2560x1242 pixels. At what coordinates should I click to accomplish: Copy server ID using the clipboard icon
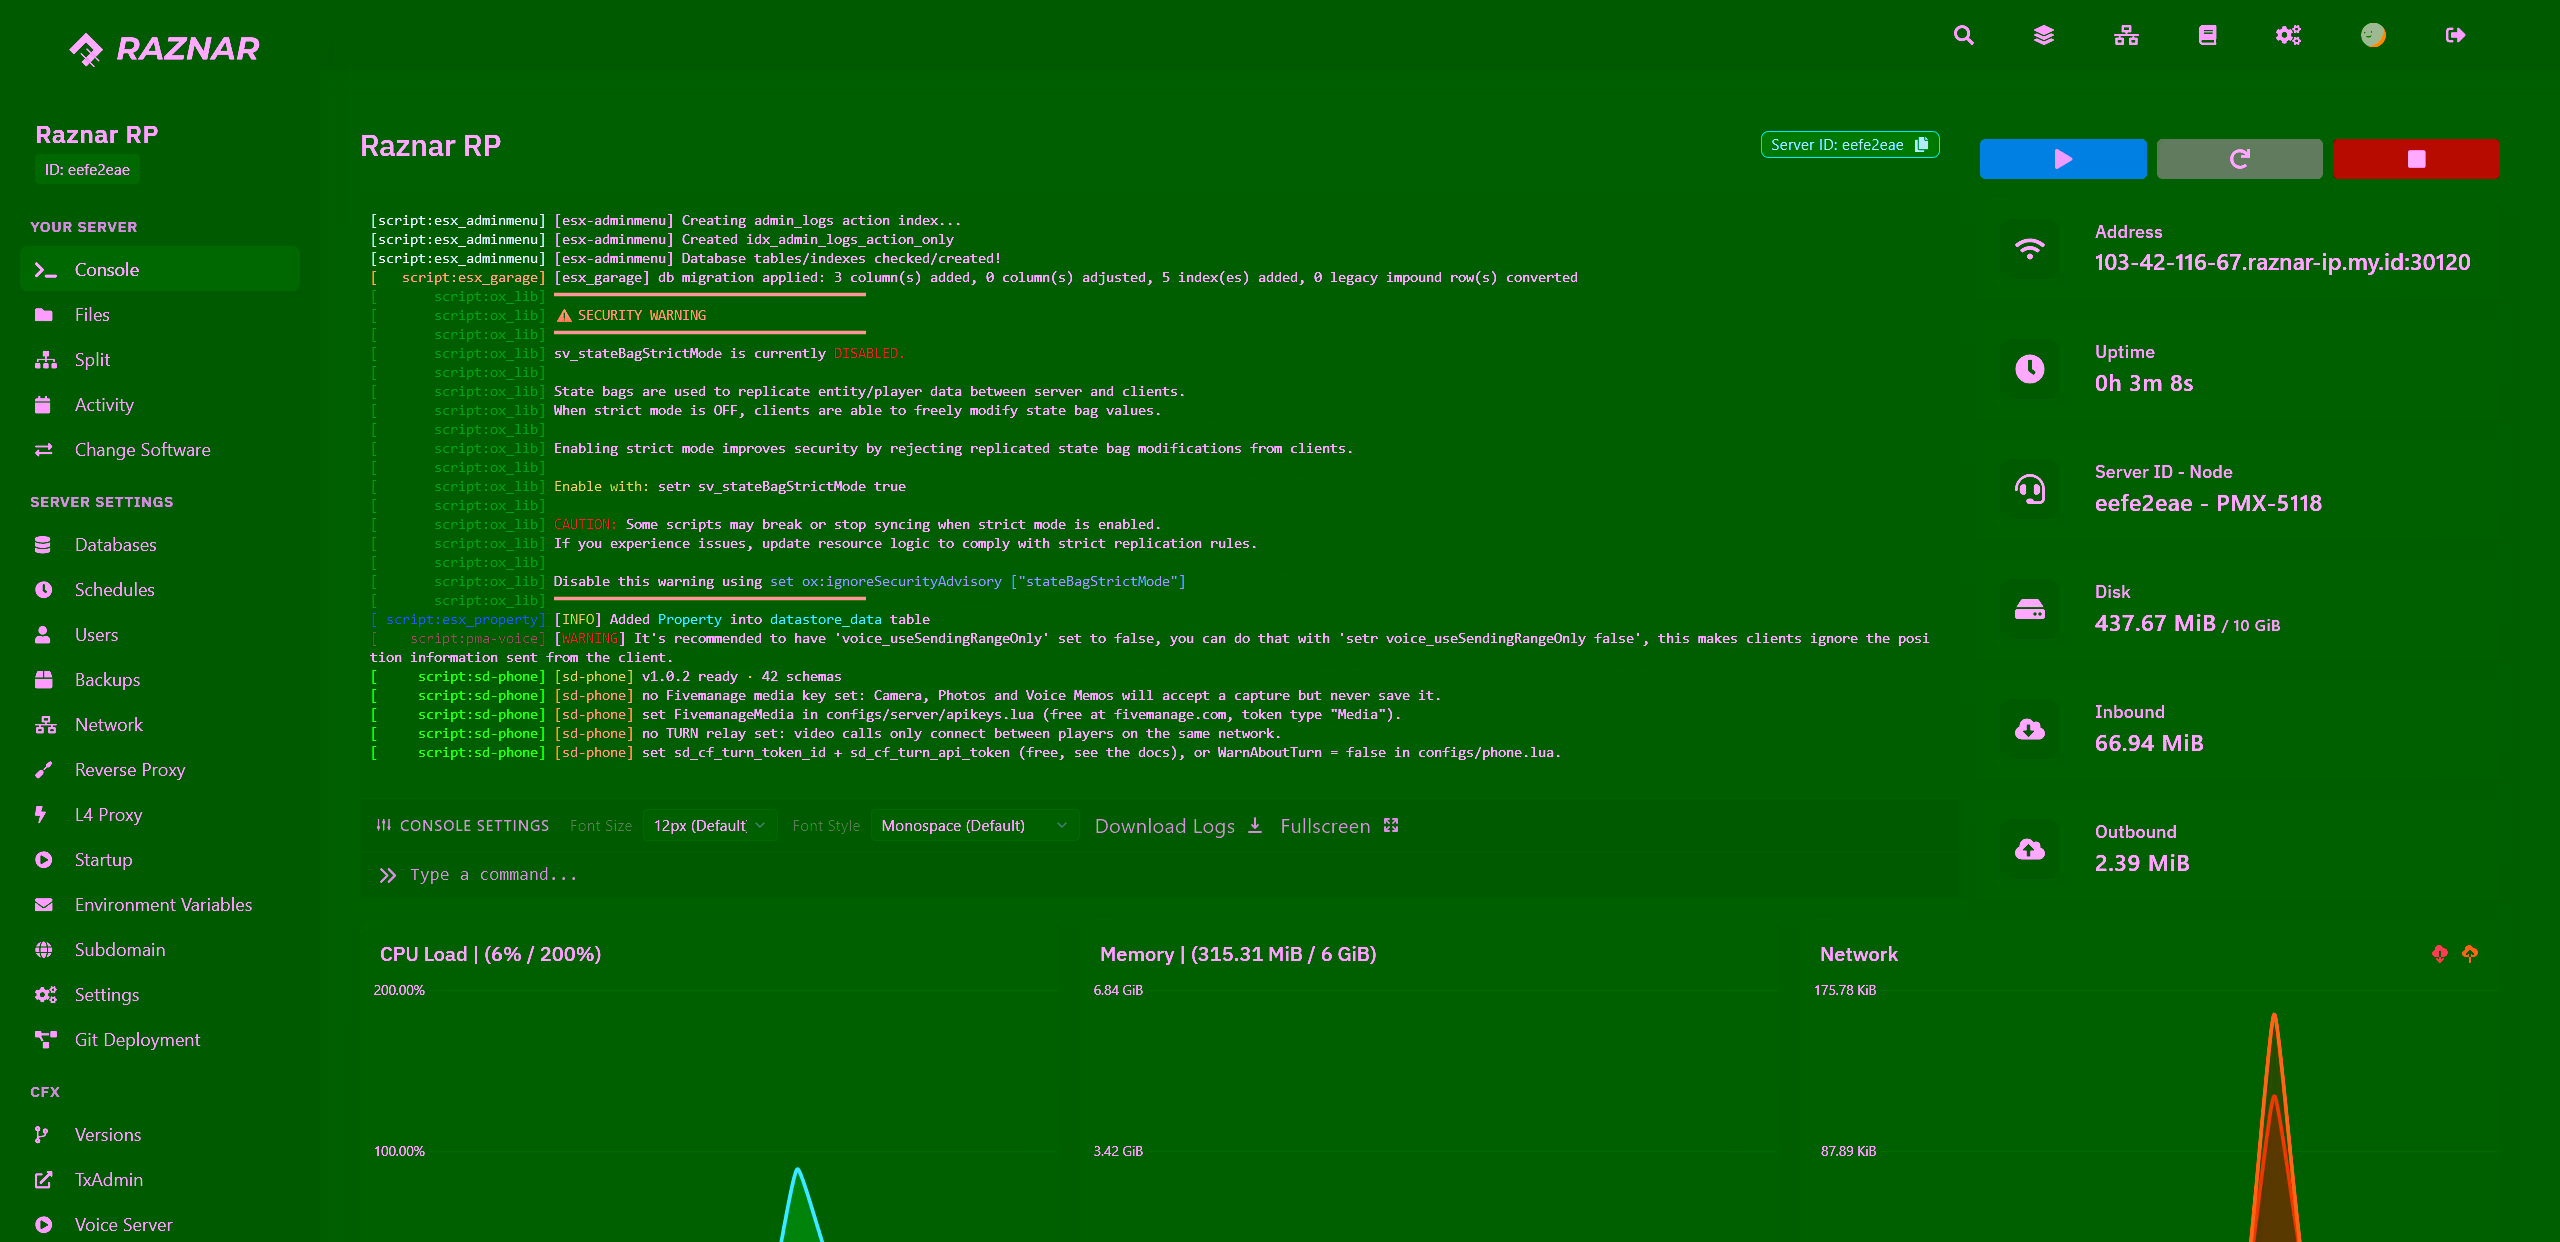1921,145
